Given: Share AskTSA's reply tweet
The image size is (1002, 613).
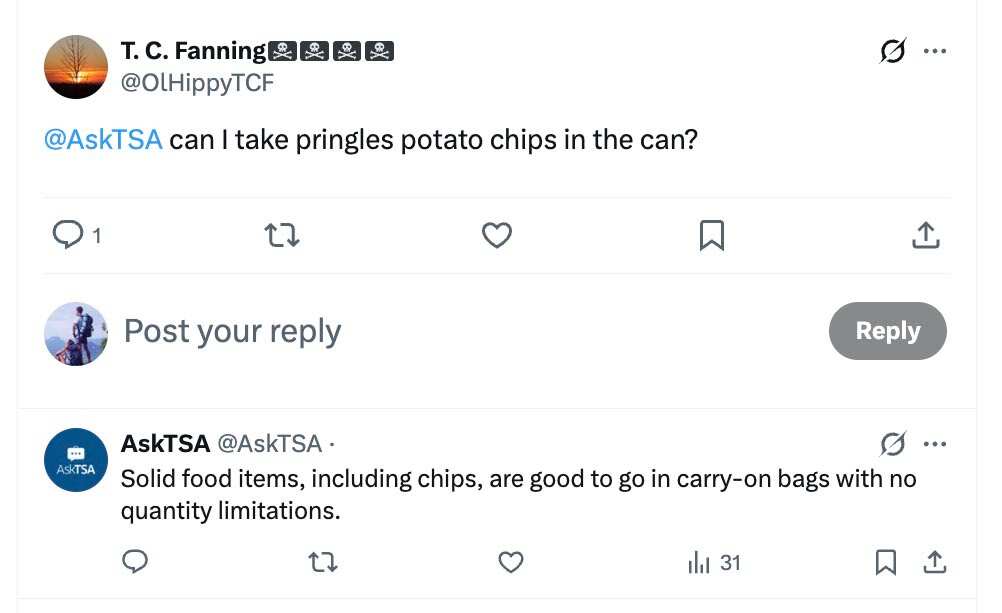Looking at the screenshot, I should point(935,562).
